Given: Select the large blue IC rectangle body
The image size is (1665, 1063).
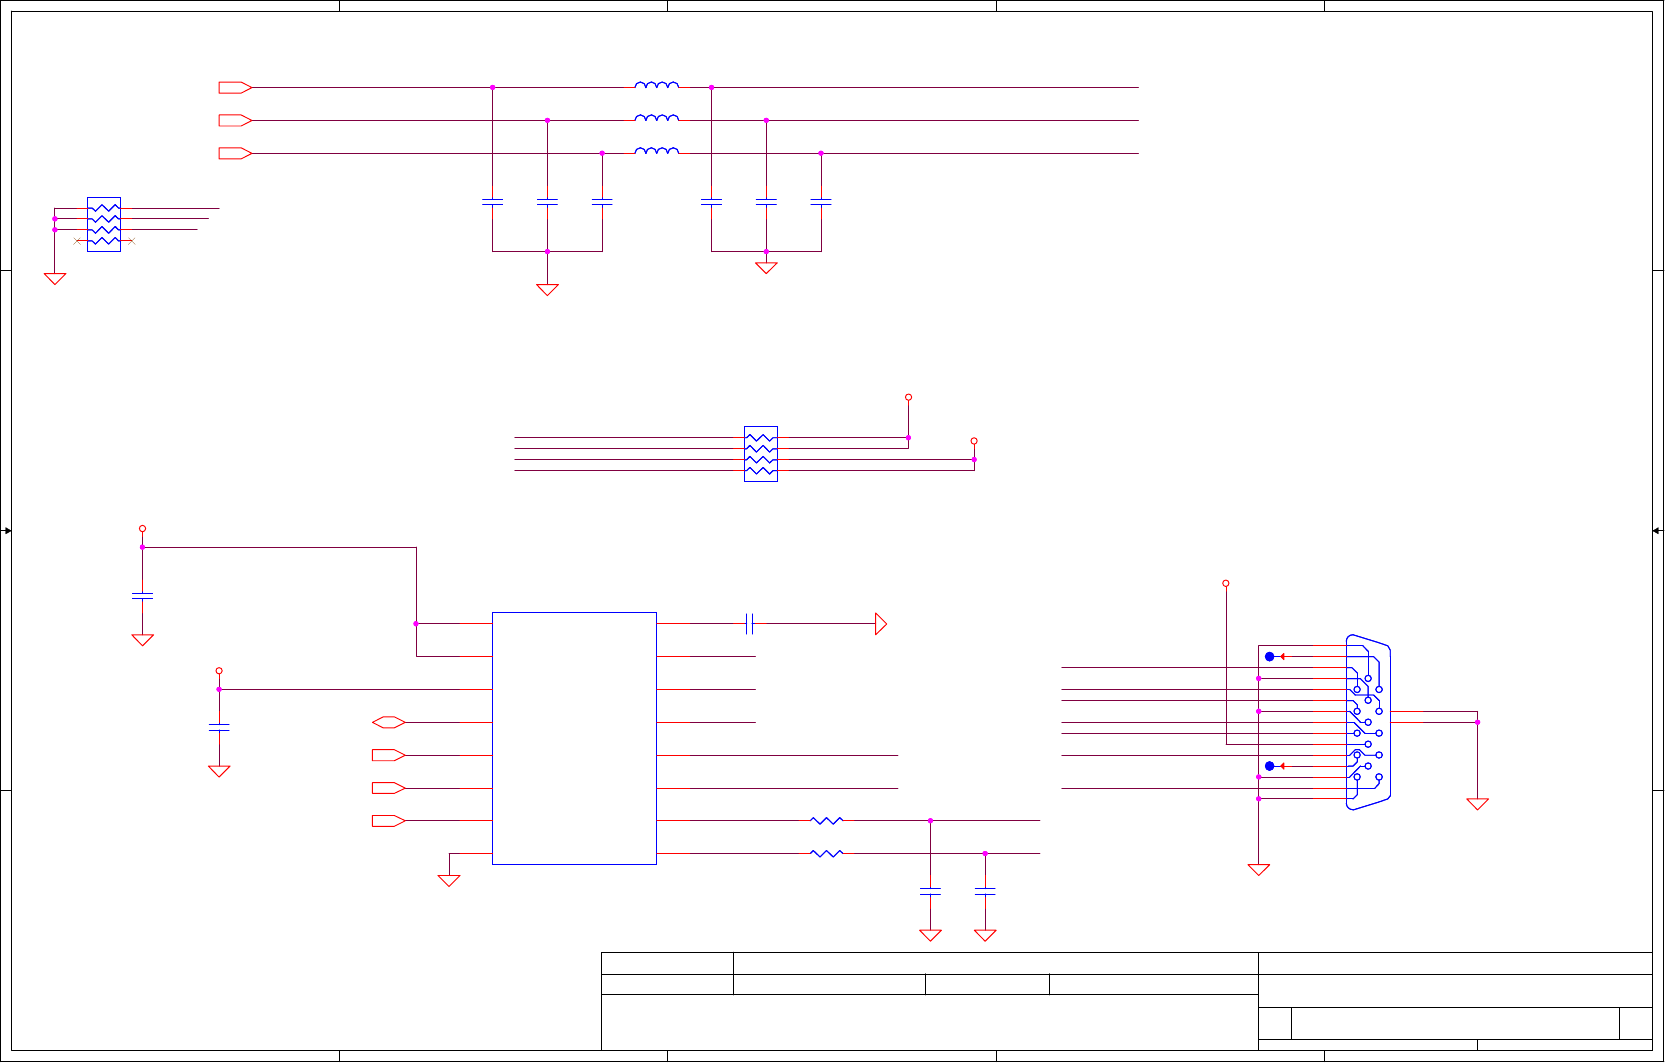Looking at the screenshot, I should tap(574, 738).
